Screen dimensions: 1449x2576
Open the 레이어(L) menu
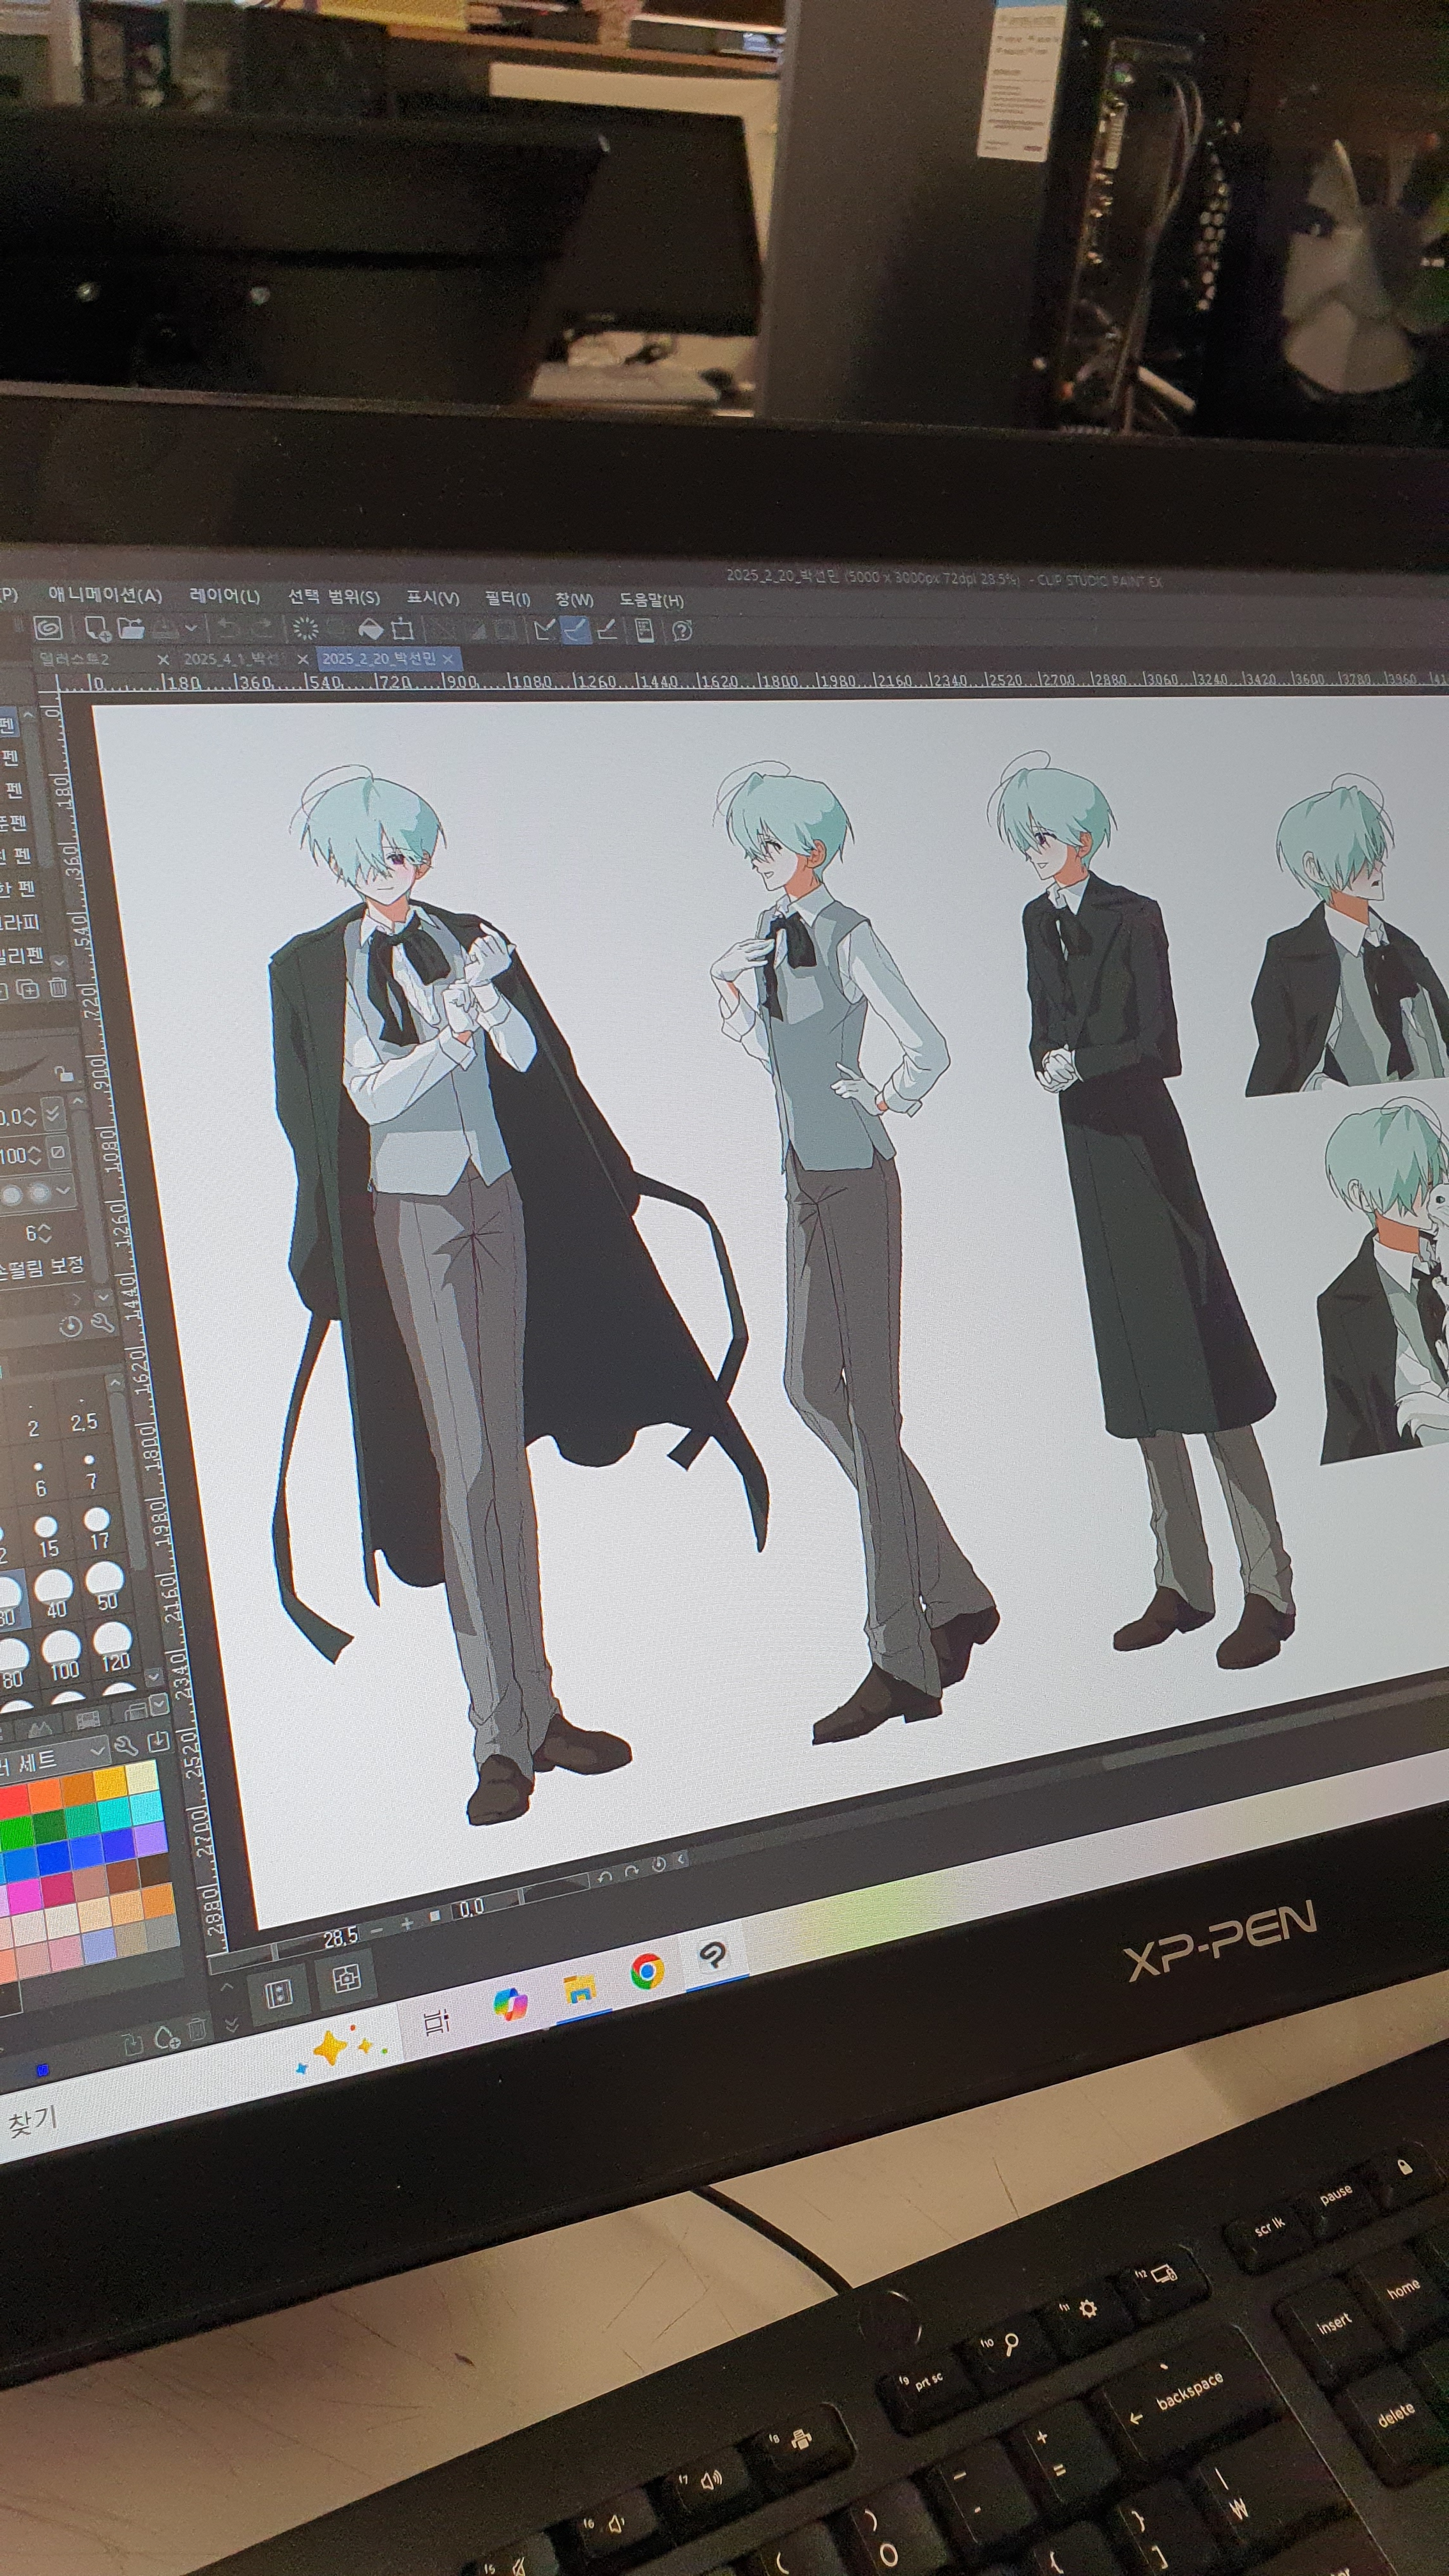pyautogui.click(x=225, y=596)
